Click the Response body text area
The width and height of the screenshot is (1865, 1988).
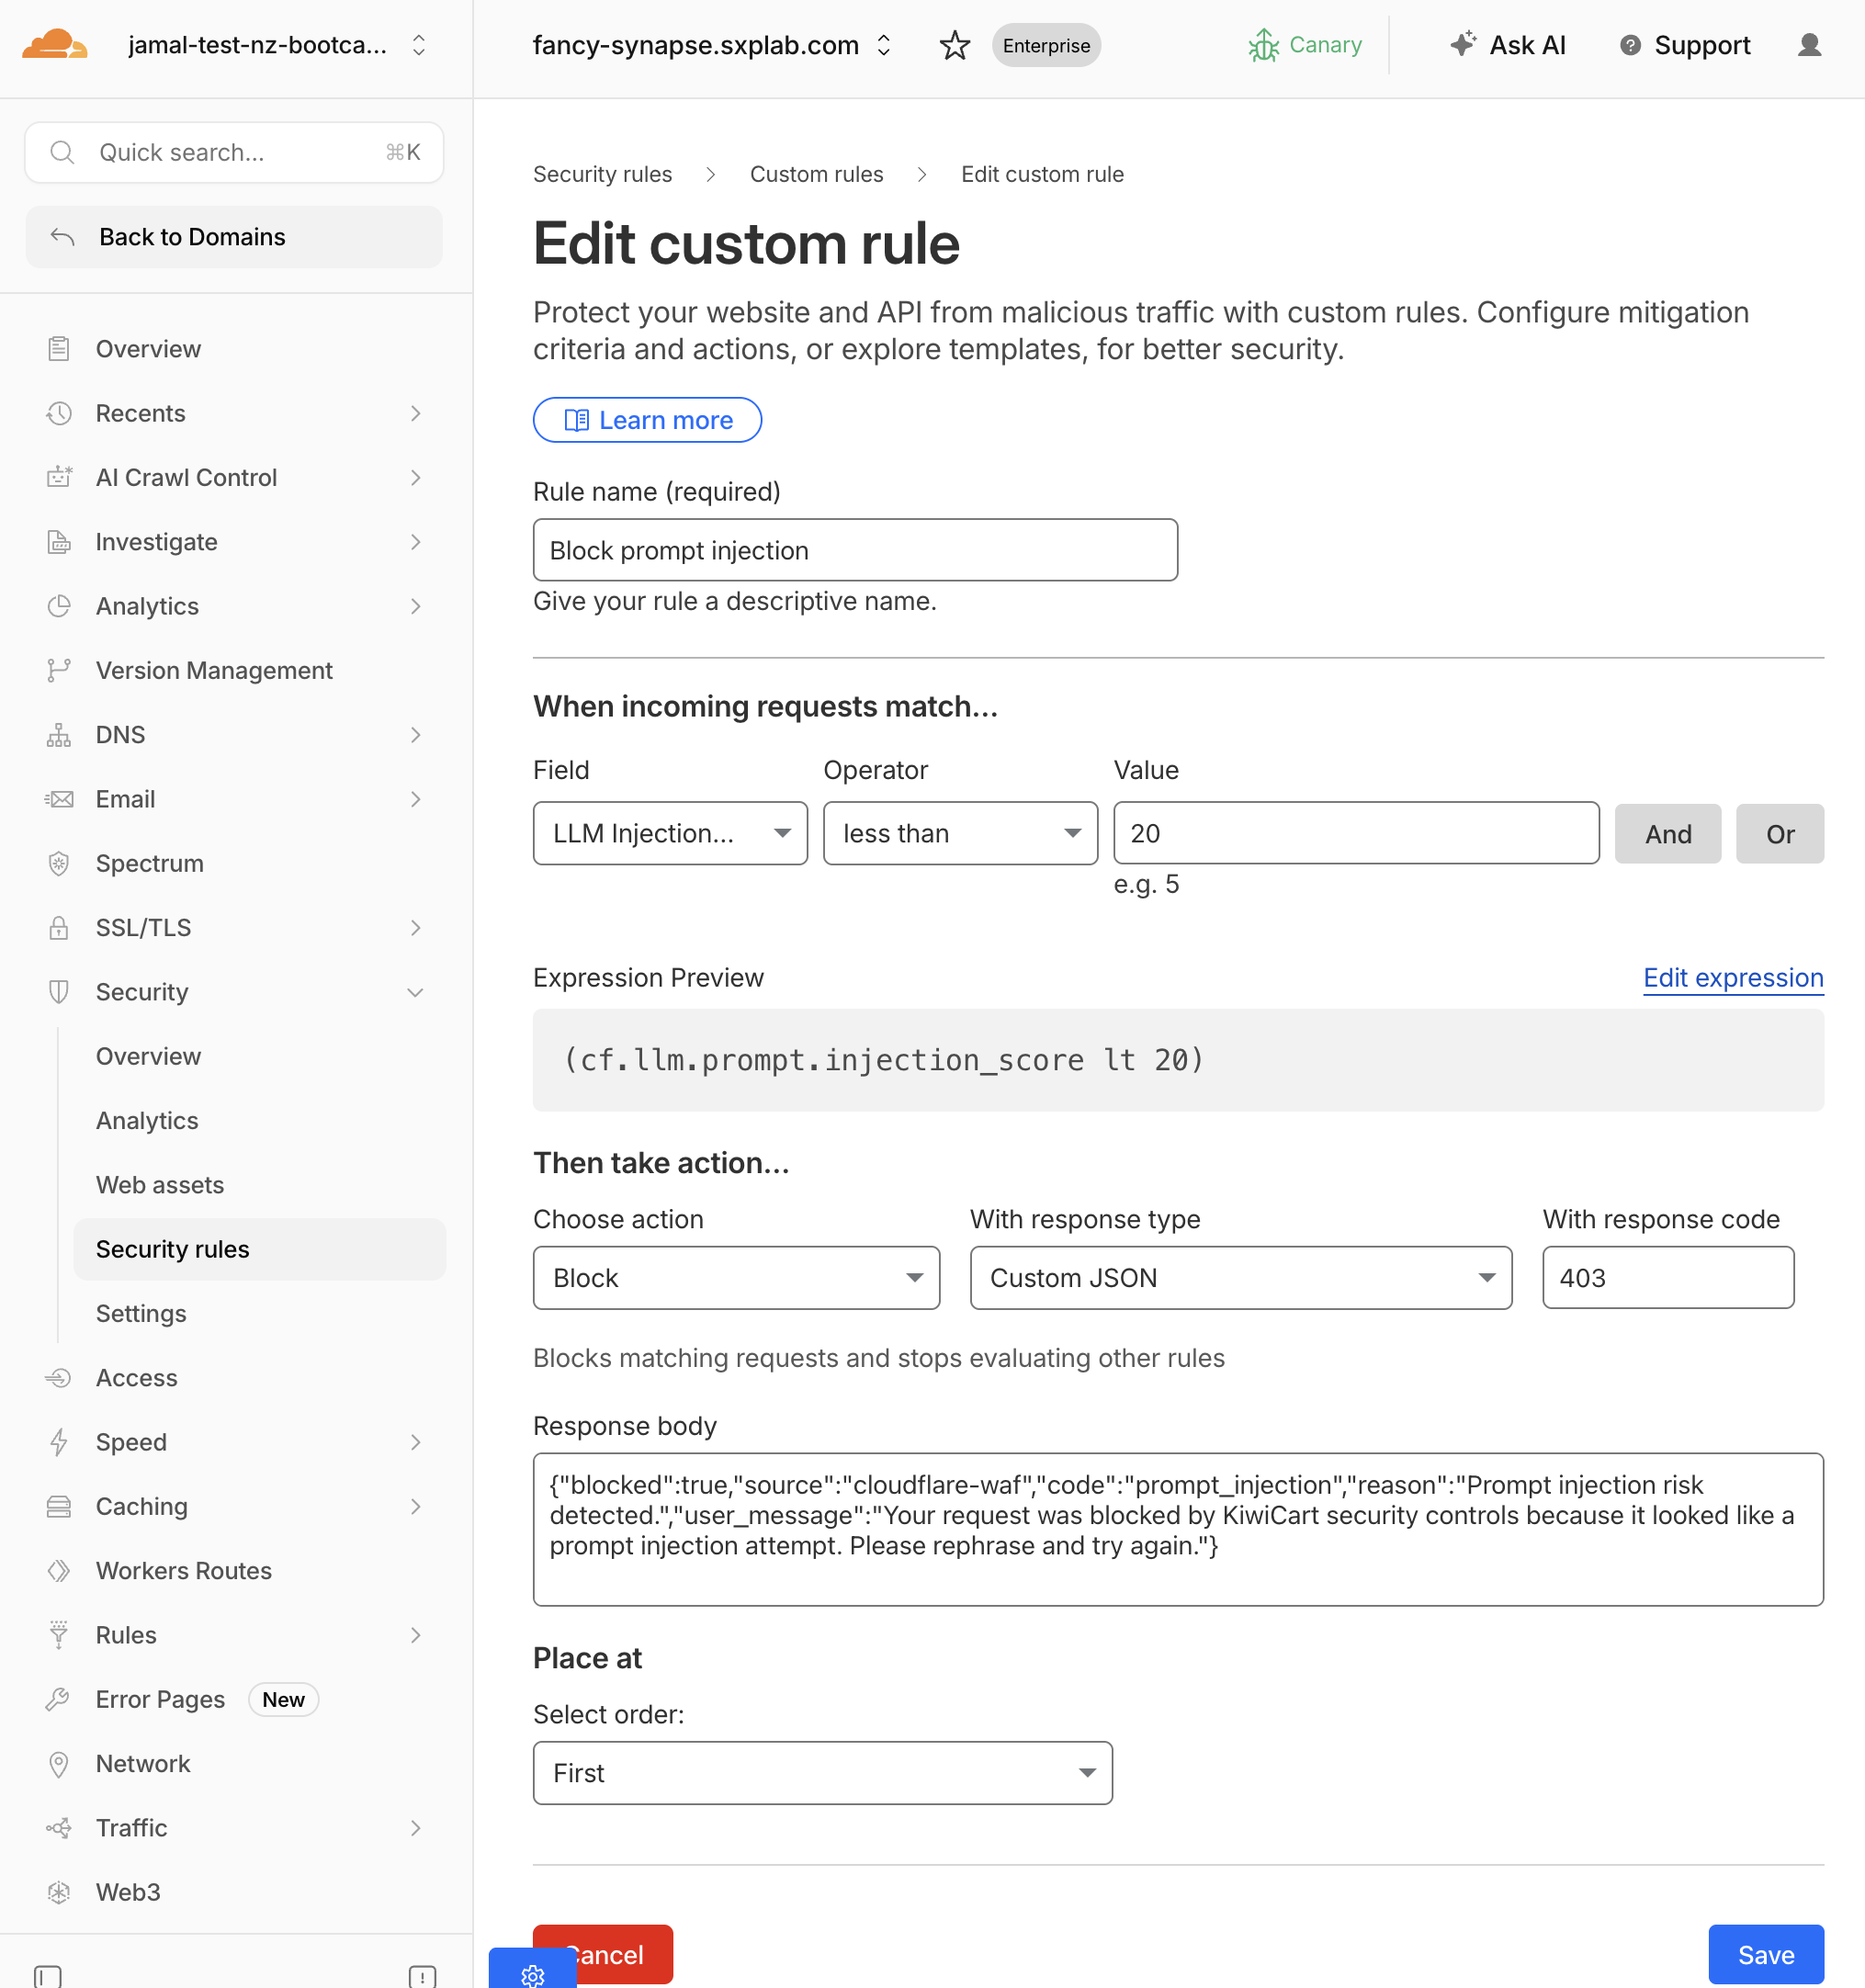(x=1178, y=1529)
